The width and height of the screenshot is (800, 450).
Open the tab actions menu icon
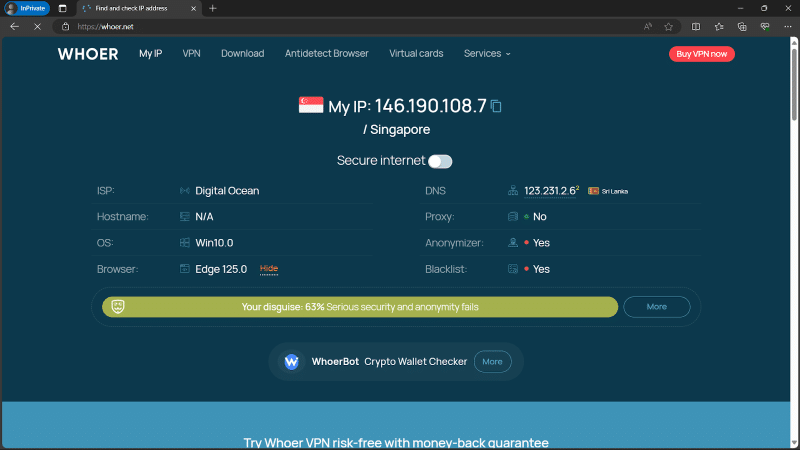pos(62,8)
